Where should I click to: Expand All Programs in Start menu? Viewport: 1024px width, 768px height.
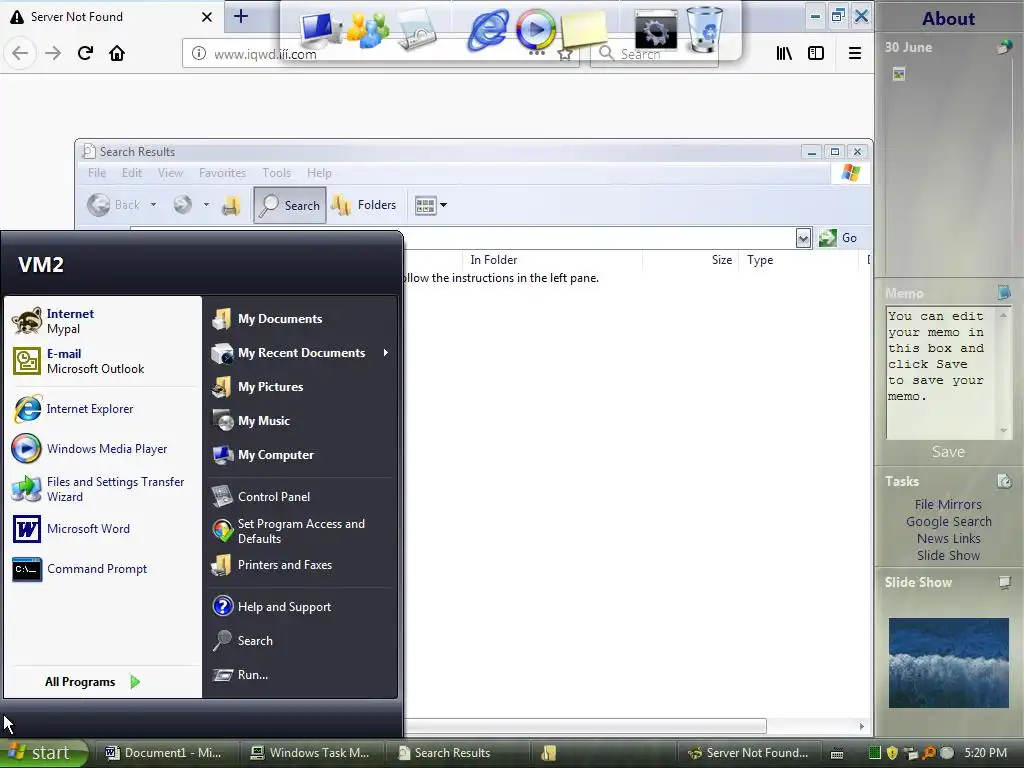pyautogui.click(x=93, y=682)
